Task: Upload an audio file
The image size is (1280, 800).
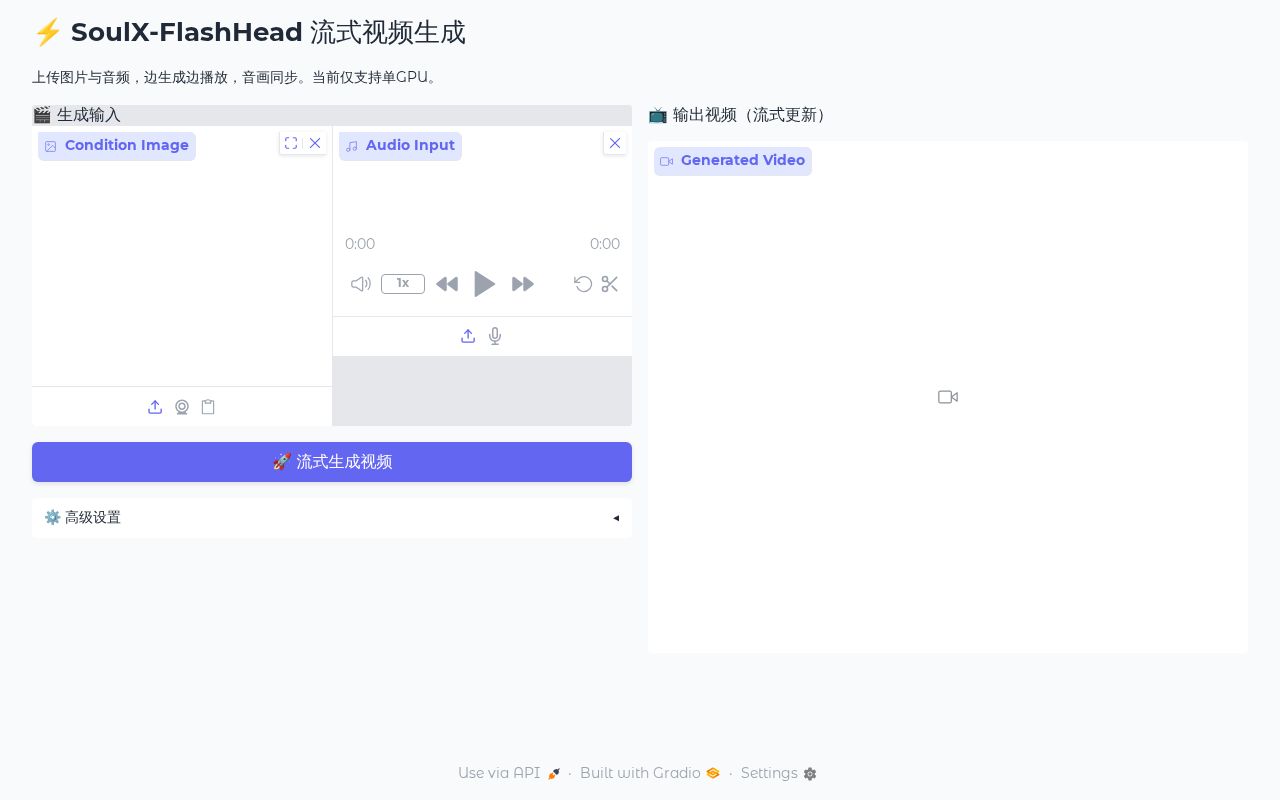Action: [468, 336]
